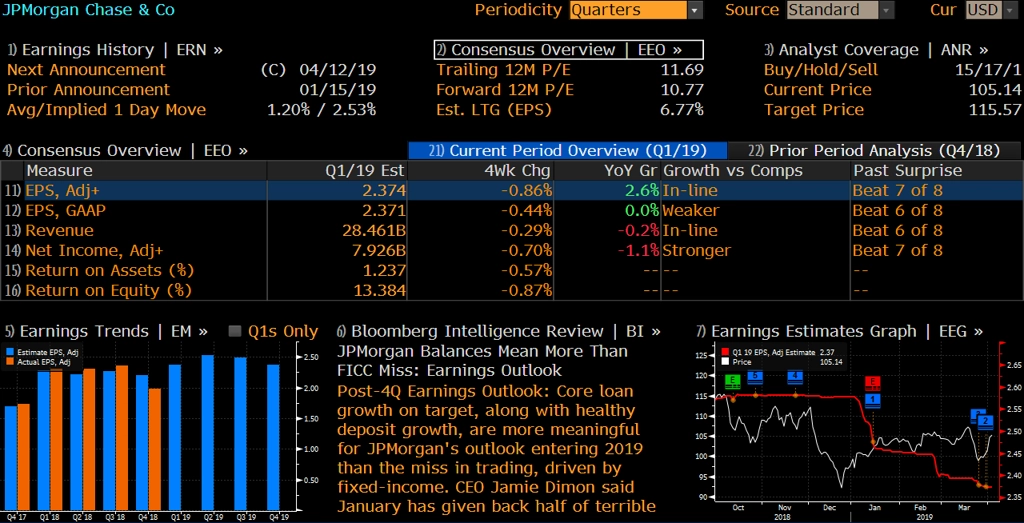Select the Return on Assets (%) row
This screenshot has height=523, width=1024.
point(512,270)
